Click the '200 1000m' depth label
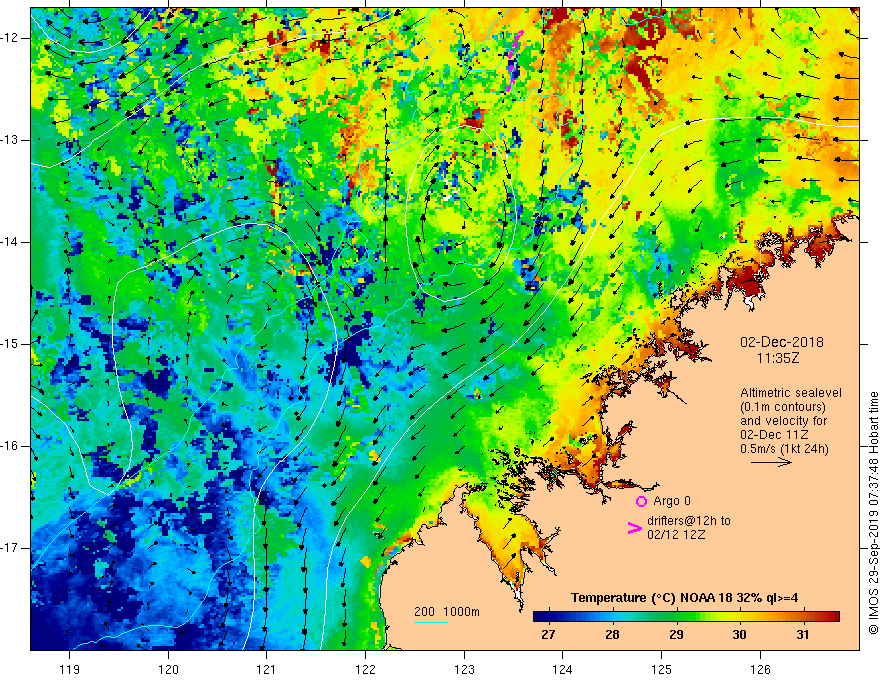This screenshot has height=680, width=880. pyautogui.click(x=447, y=612)
